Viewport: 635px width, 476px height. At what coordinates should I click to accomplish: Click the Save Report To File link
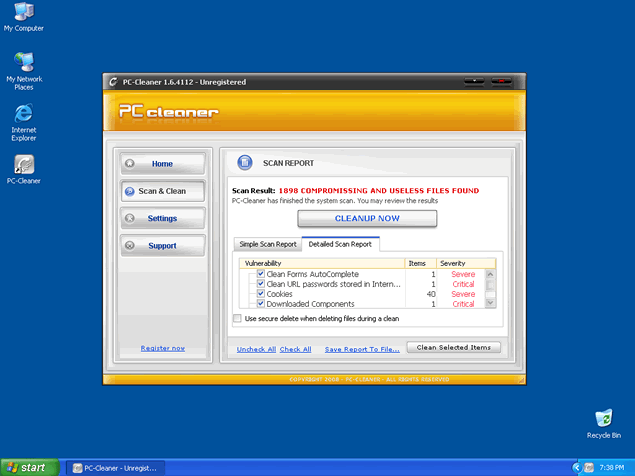click(x=362, y=349)
